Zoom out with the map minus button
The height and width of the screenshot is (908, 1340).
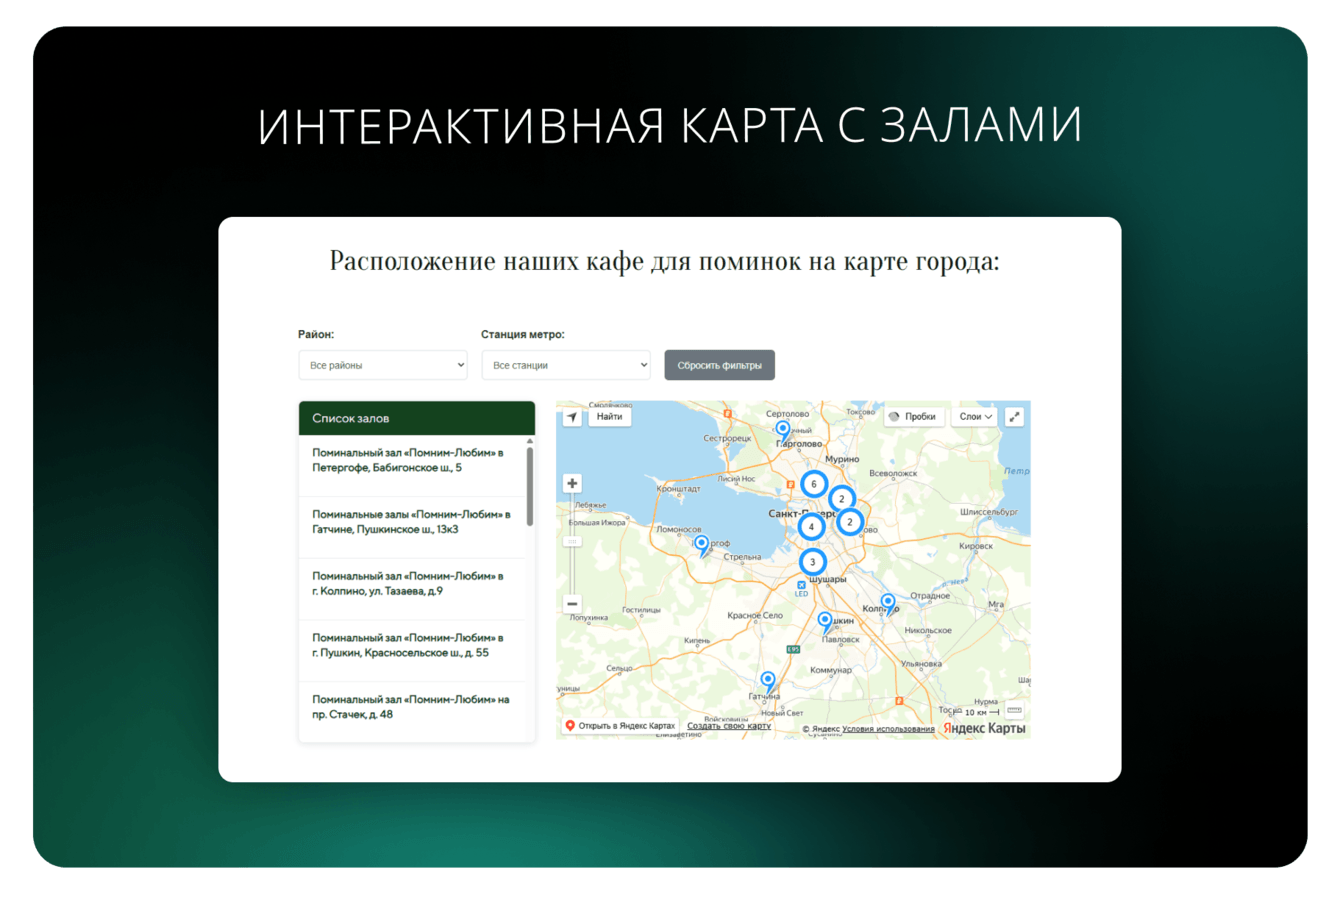tap(572, 603)
